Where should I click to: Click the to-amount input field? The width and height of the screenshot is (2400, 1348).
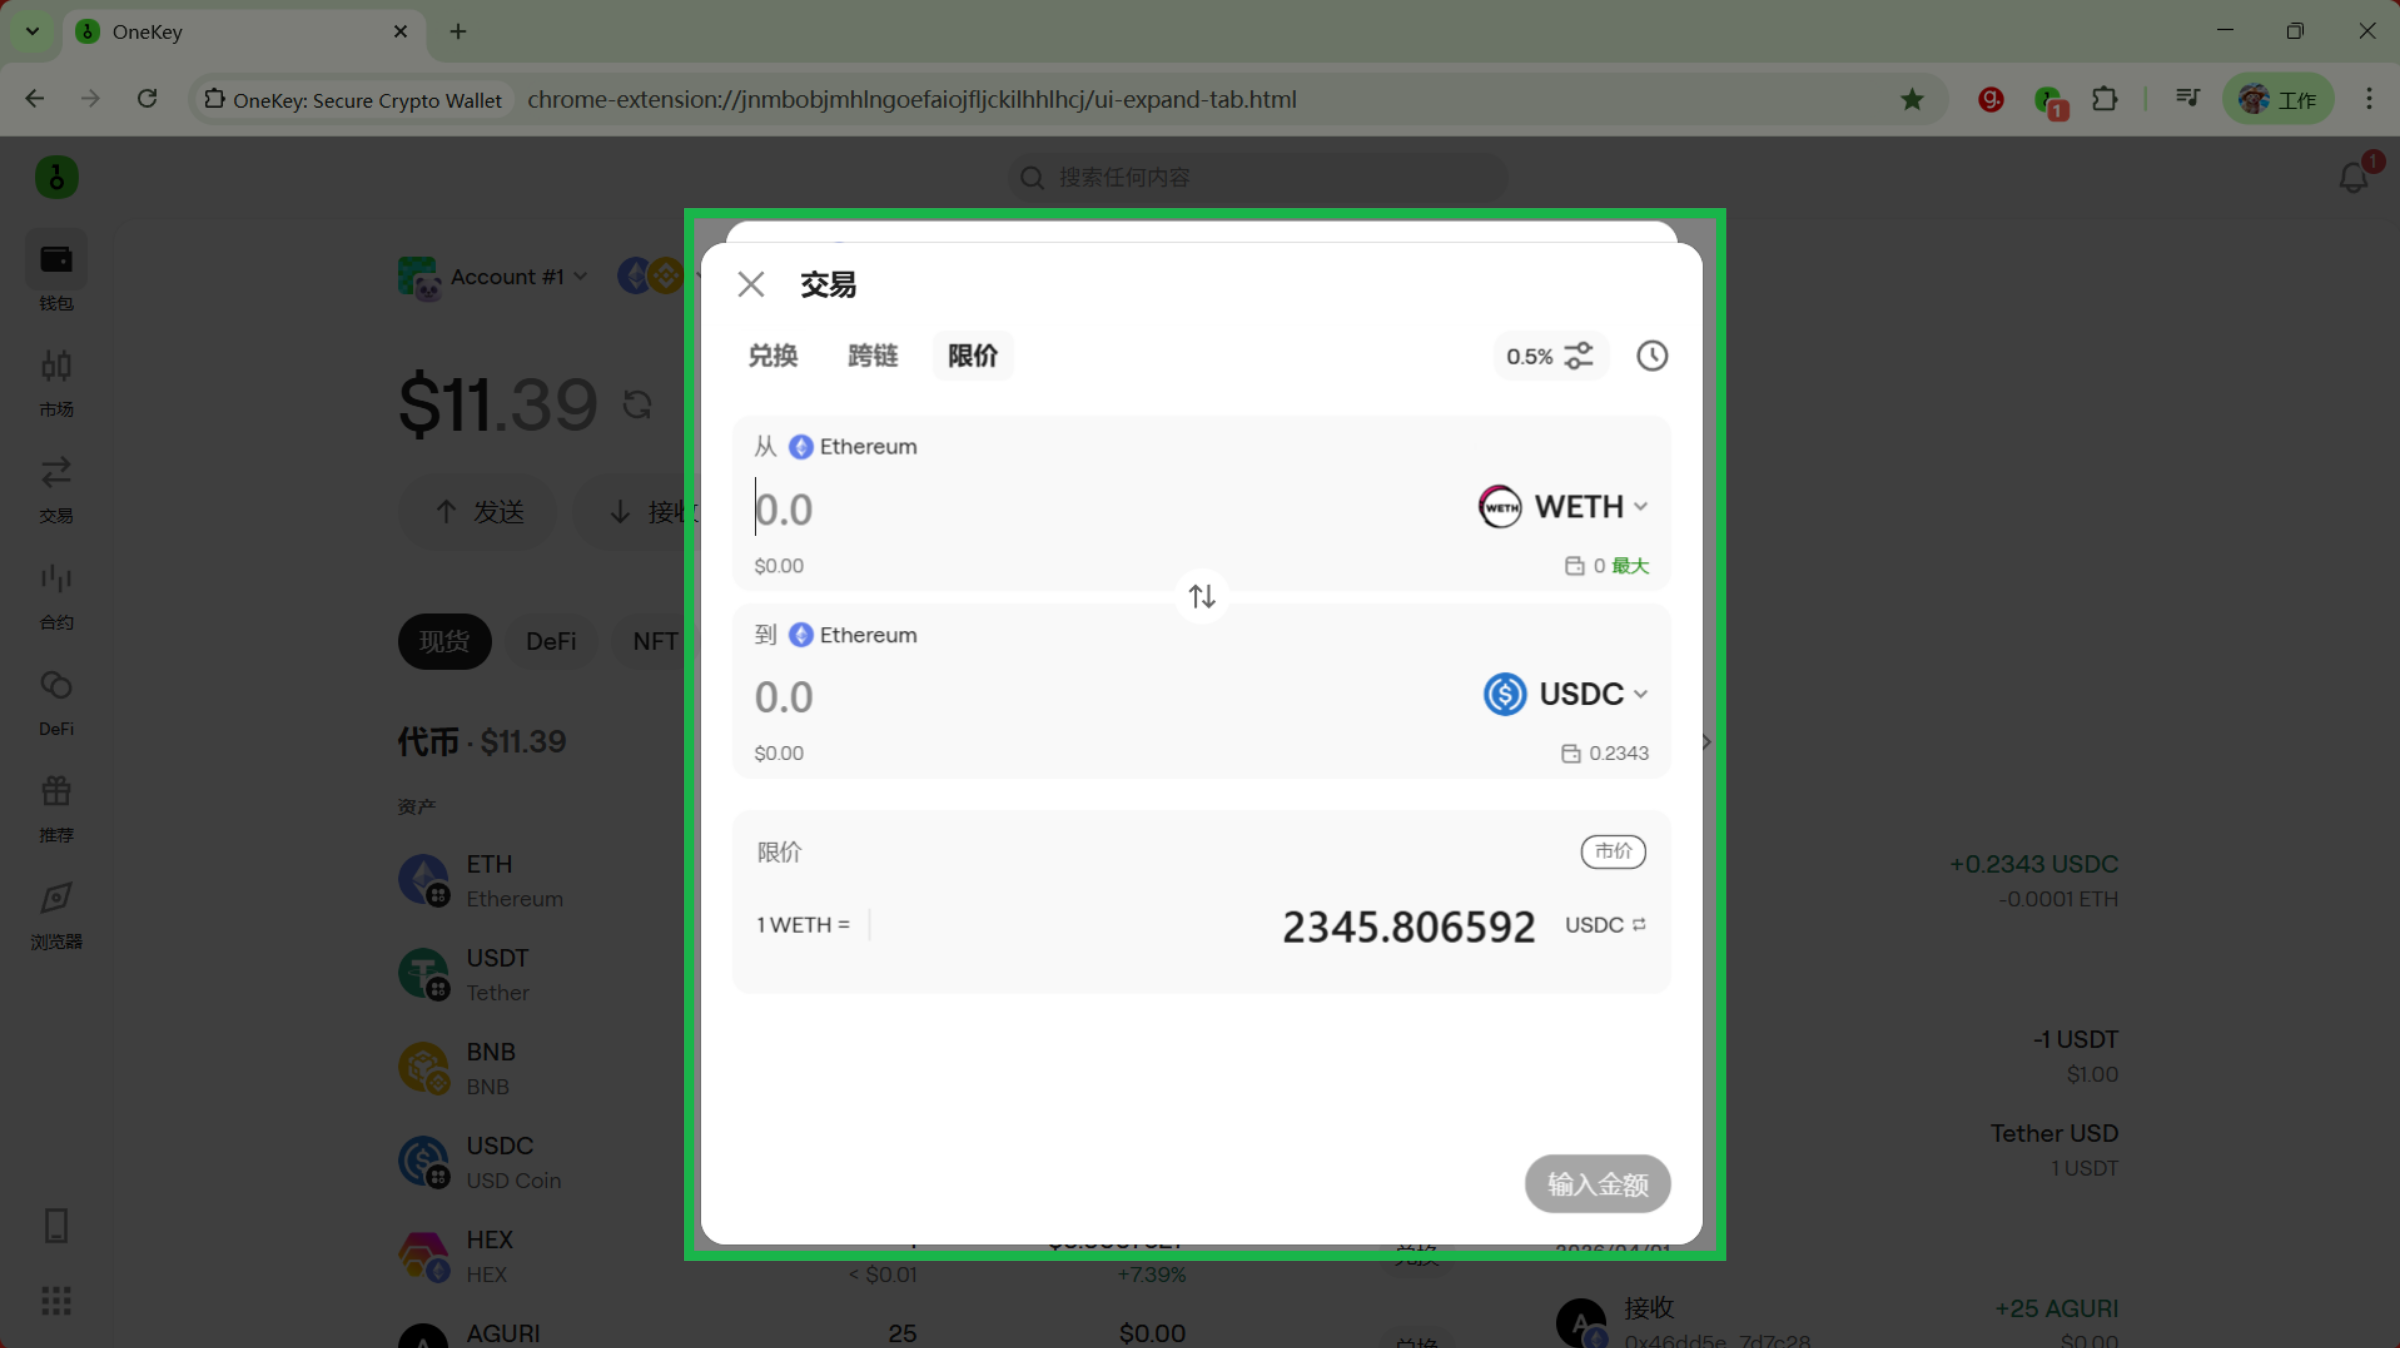(1100, 697)
